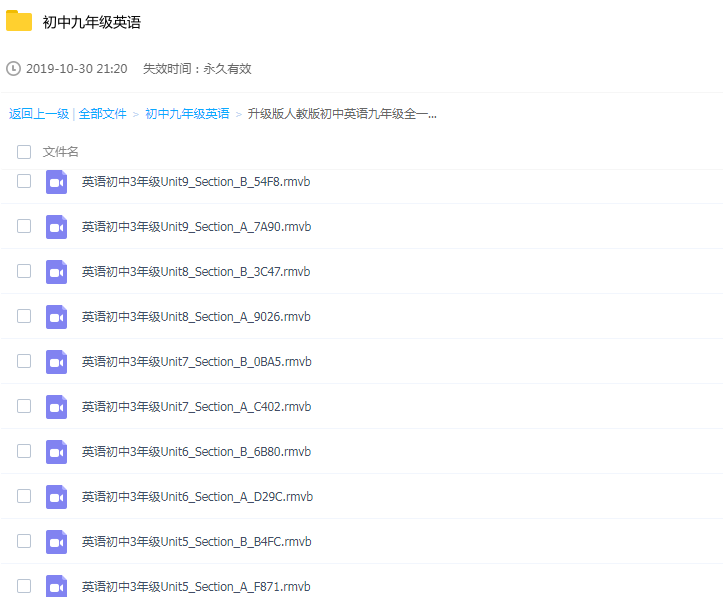
Task: Click video icon for Unit7_Section_B_0BA5.rmvb
Action: click(56, 362)
